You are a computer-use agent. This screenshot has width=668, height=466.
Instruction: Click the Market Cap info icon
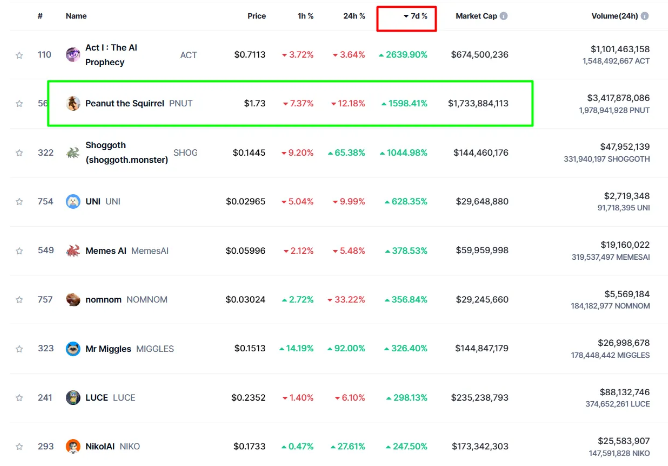tap(504, 16)
